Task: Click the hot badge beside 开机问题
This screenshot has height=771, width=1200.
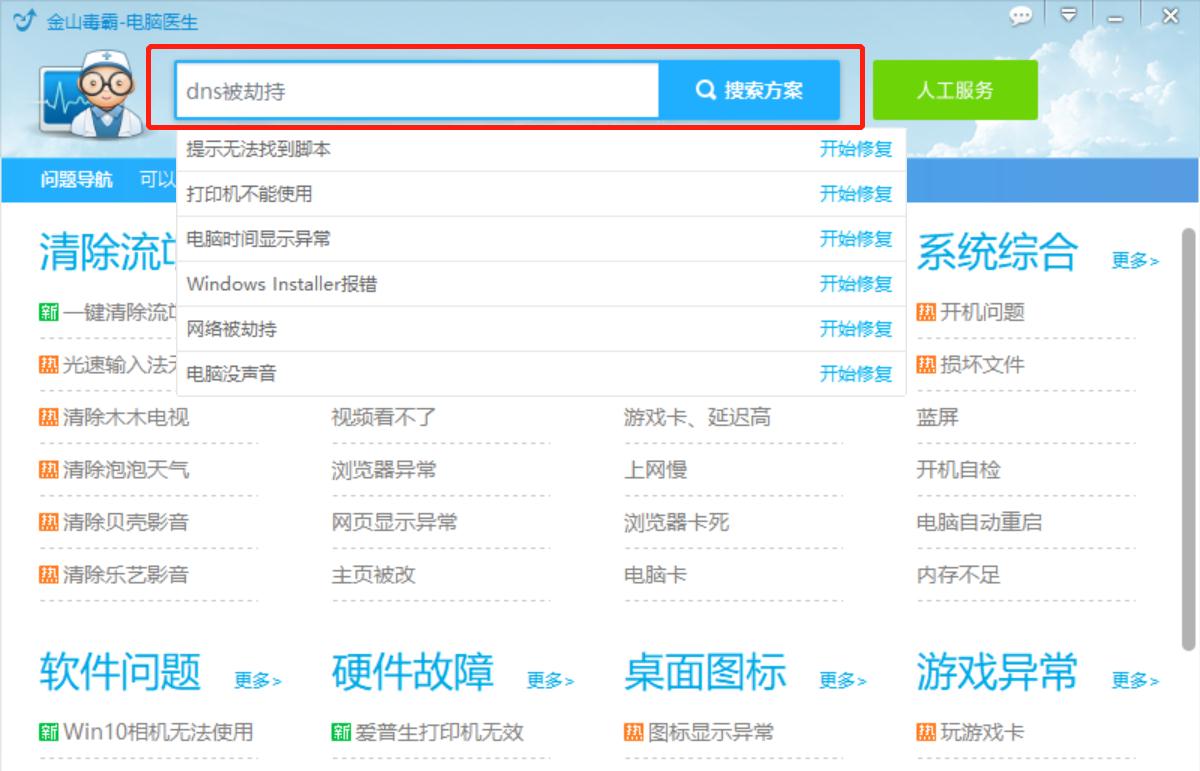Action: (x=926, y=312)
